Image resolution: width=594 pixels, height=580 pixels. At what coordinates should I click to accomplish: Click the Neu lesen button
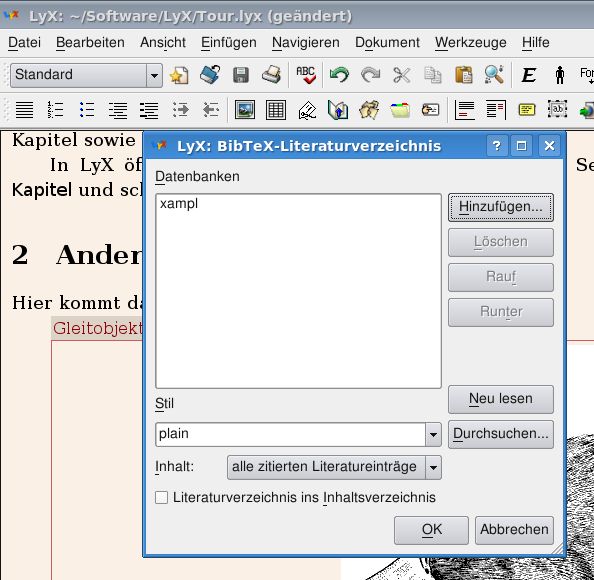click(x=501, y=399)
